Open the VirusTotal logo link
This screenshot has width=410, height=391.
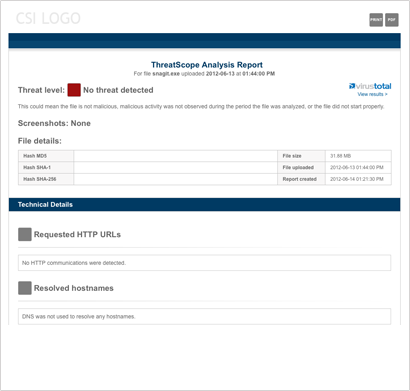pyautogui.click(x=370, y=86)
